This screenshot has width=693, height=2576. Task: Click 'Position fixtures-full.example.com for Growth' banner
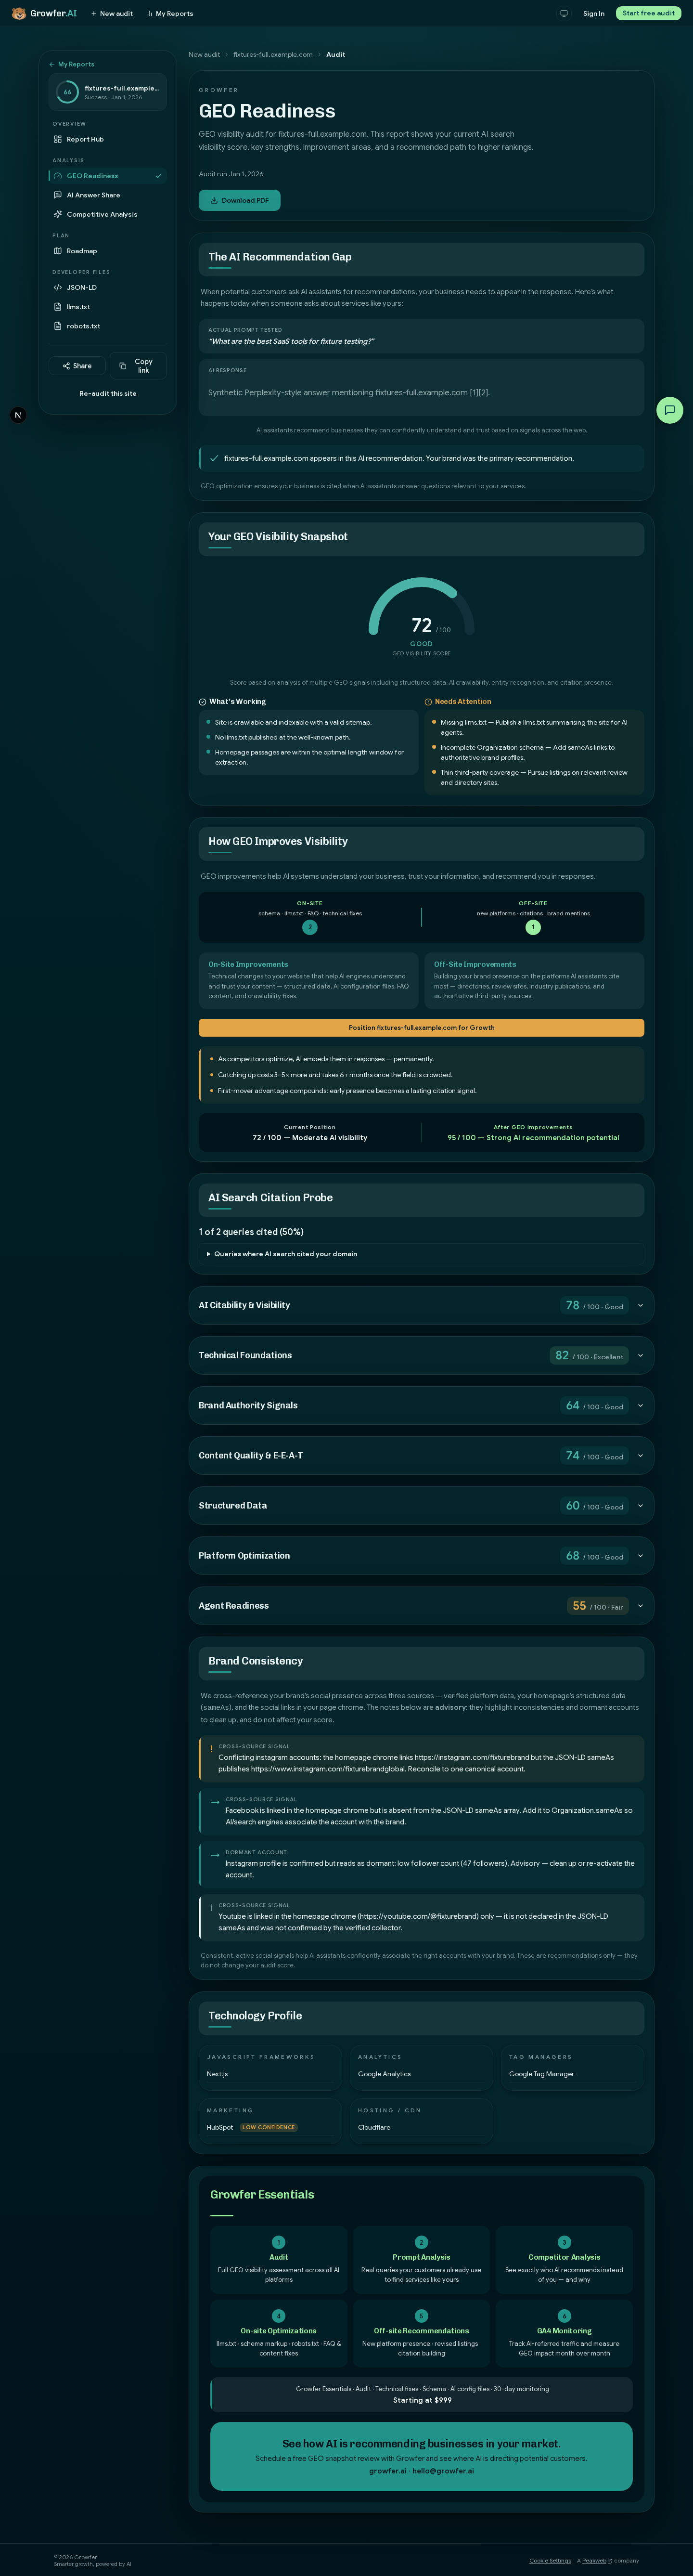[421, 1027]
